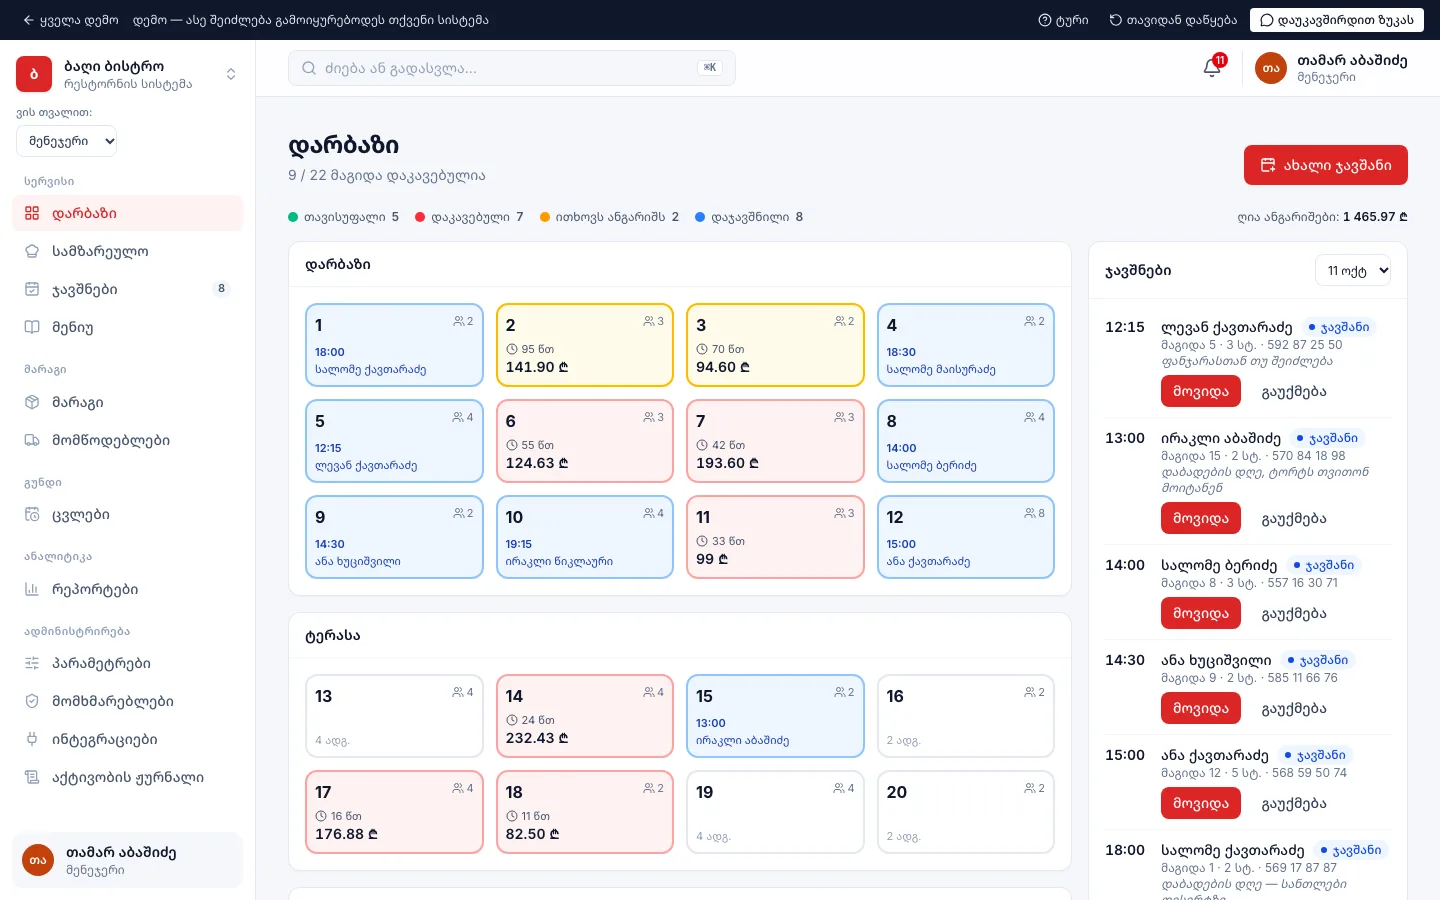Click თავიდან დაწყება restart button
This screenshot has width=1440, height=900.
(1173, 20)
